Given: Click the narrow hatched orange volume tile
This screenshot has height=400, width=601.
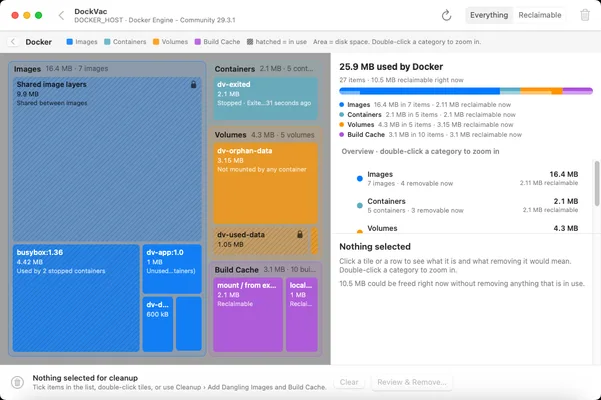Looking at the screenshot, I should [x=314, y=241].
